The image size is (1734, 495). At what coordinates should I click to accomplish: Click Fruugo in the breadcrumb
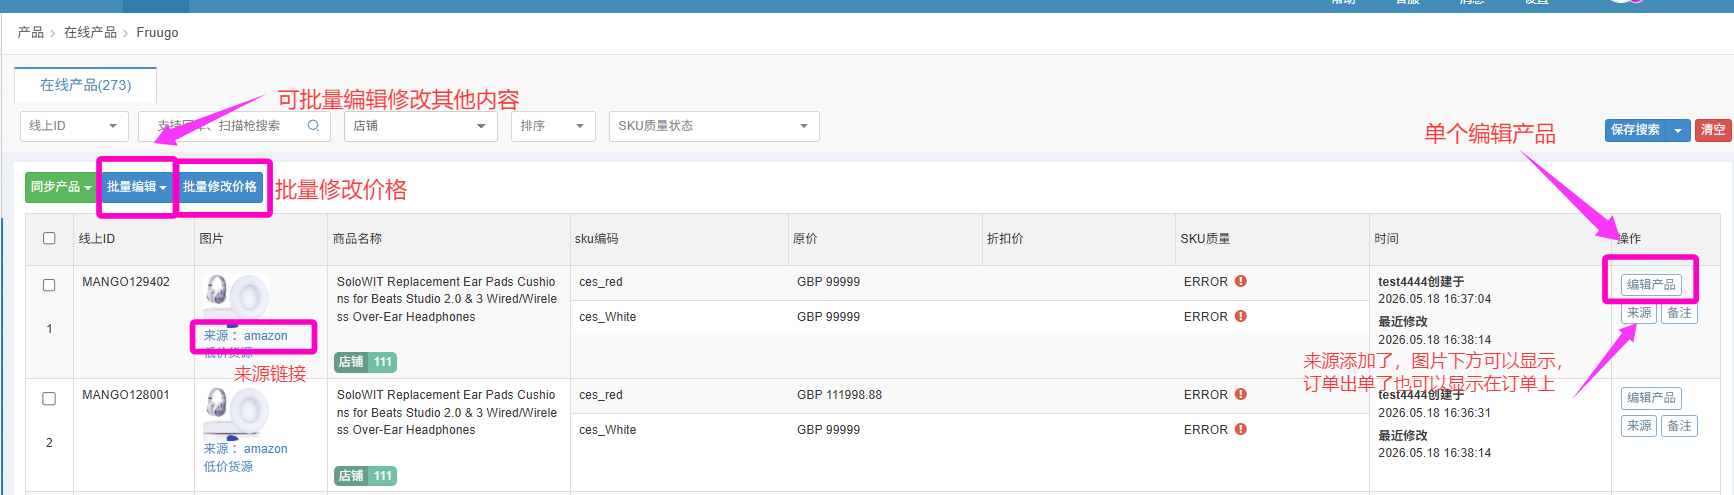coord(157,33)
